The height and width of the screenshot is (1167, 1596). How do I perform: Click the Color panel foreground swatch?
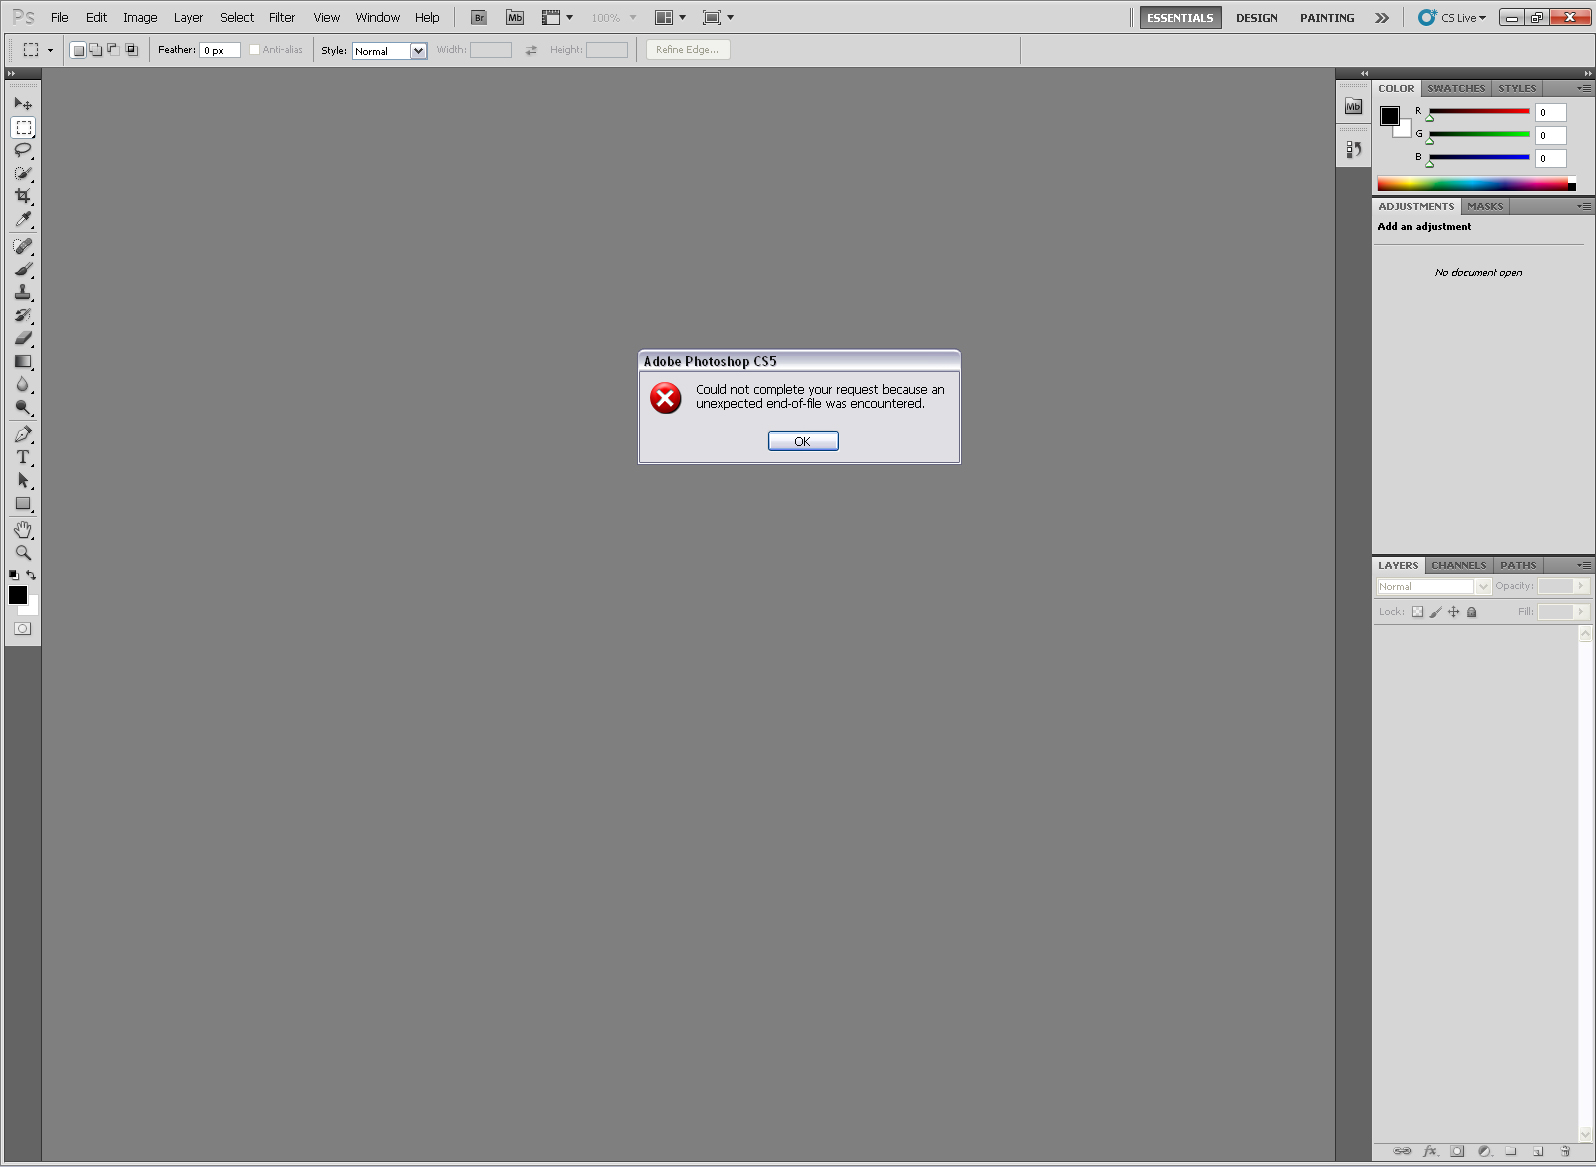pos(1390,116)
